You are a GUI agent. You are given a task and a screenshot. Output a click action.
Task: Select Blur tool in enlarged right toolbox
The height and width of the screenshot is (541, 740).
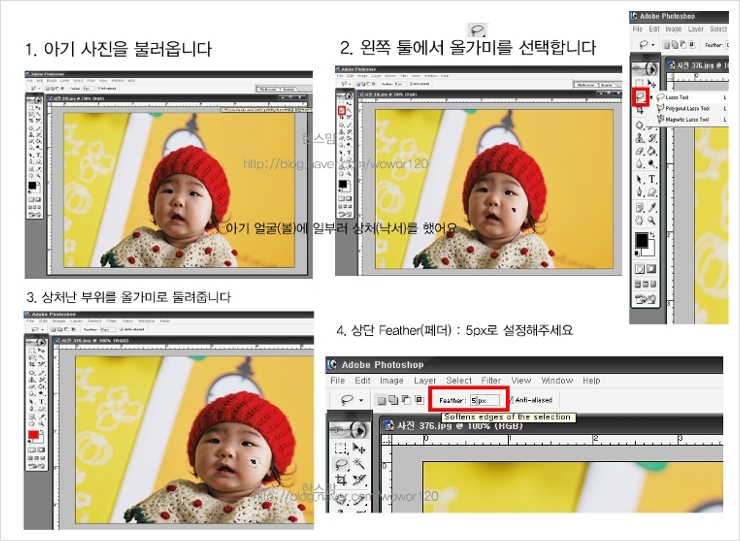639,163
